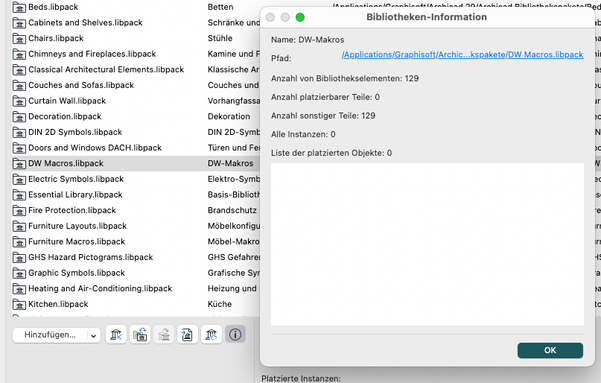Click the Dekoration translated name cell
The height and width of the screenshot is (383, 601).
[229, 117]
